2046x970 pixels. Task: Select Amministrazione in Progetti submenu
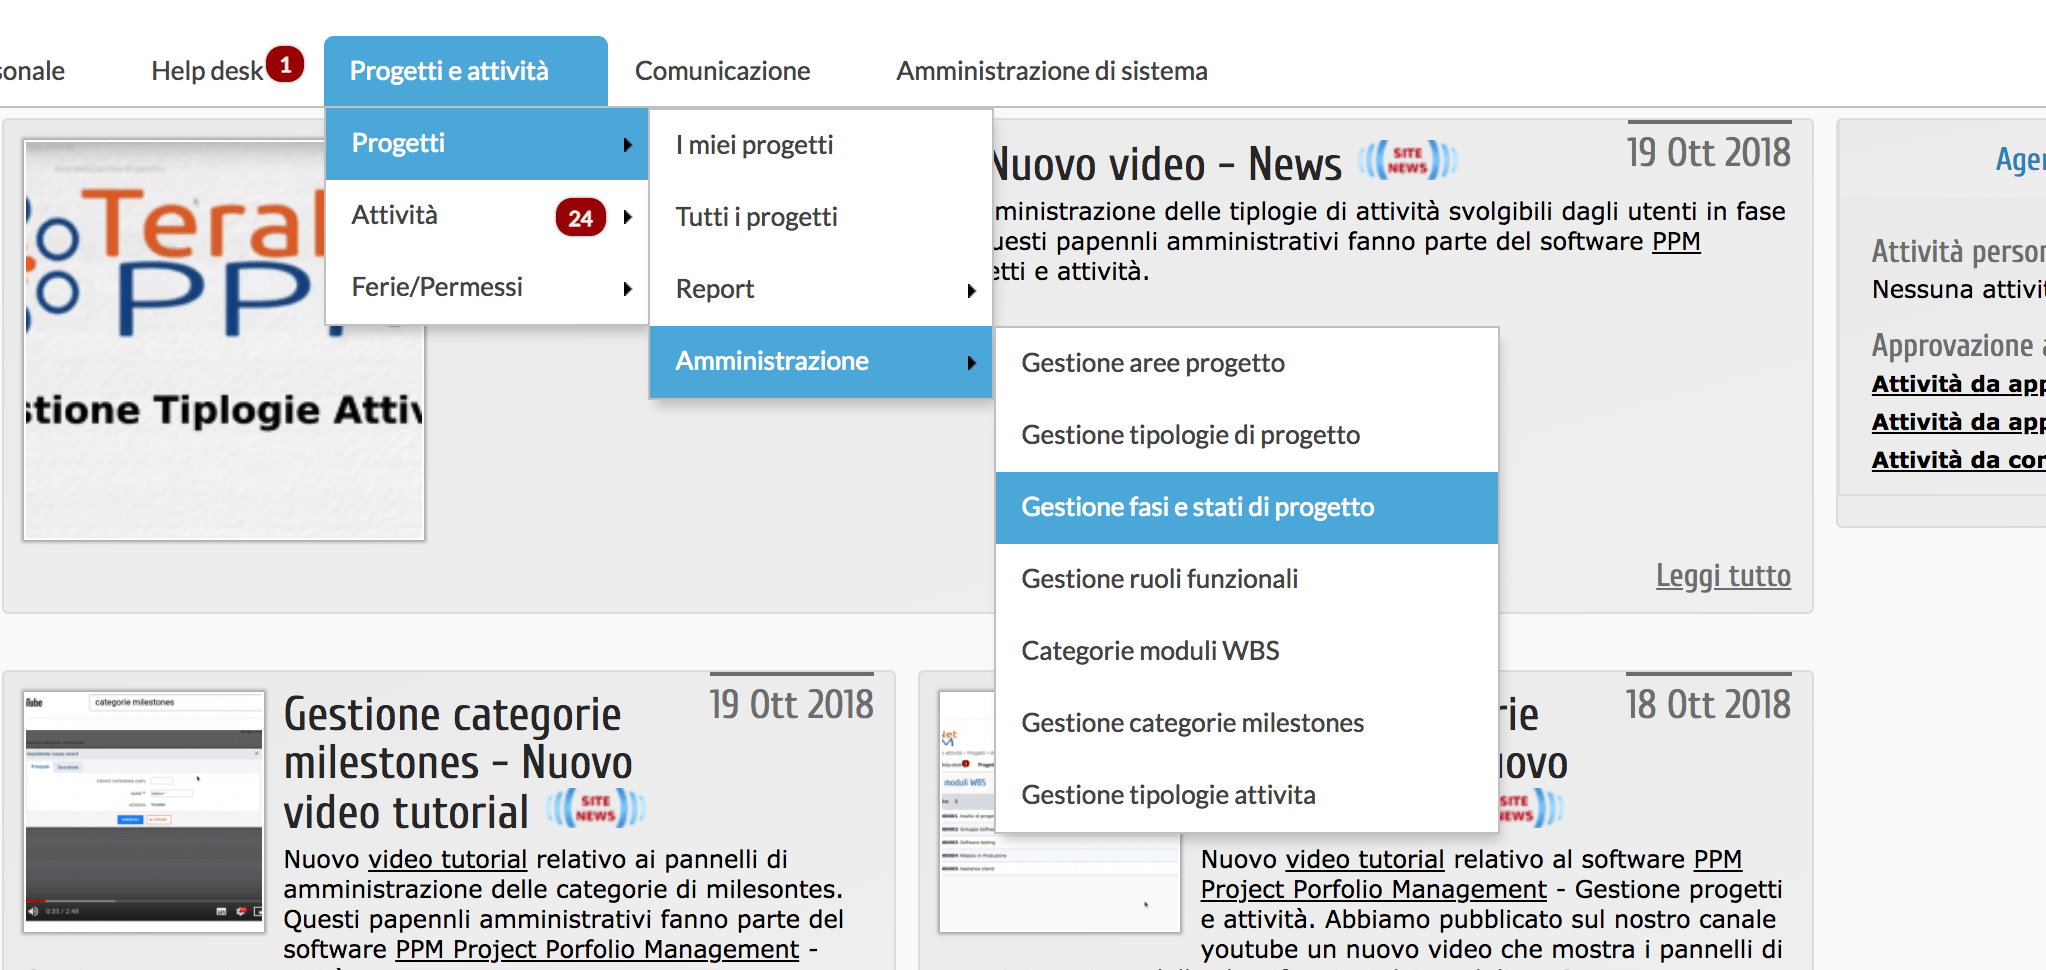click(821, 362)
